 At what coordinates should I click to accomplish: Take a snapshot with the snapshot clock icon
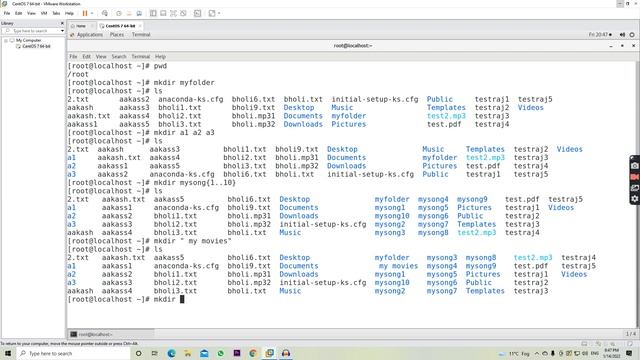pyautogui.click(x=119, y=13)
